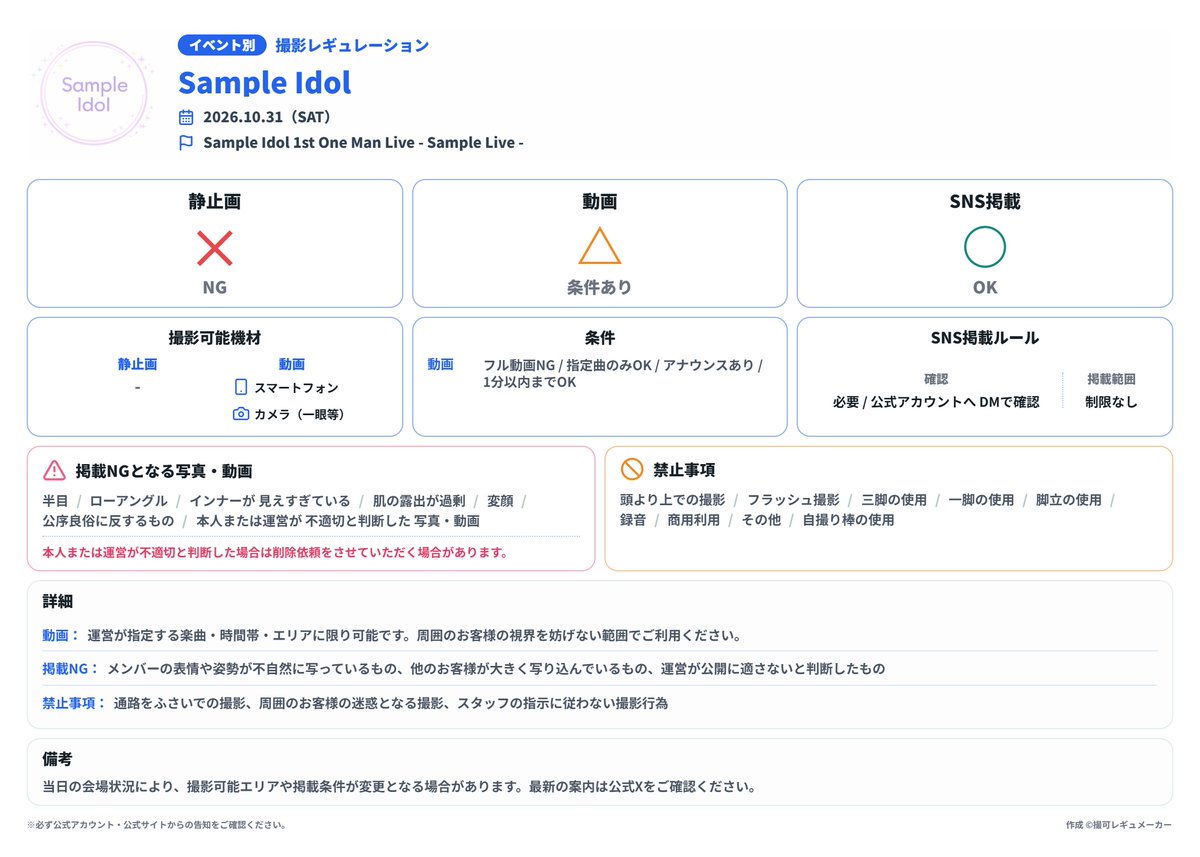Viewport: 1200px width, 857px height.
Task: Click the smartphone icon under 動画
Action: 241,388
